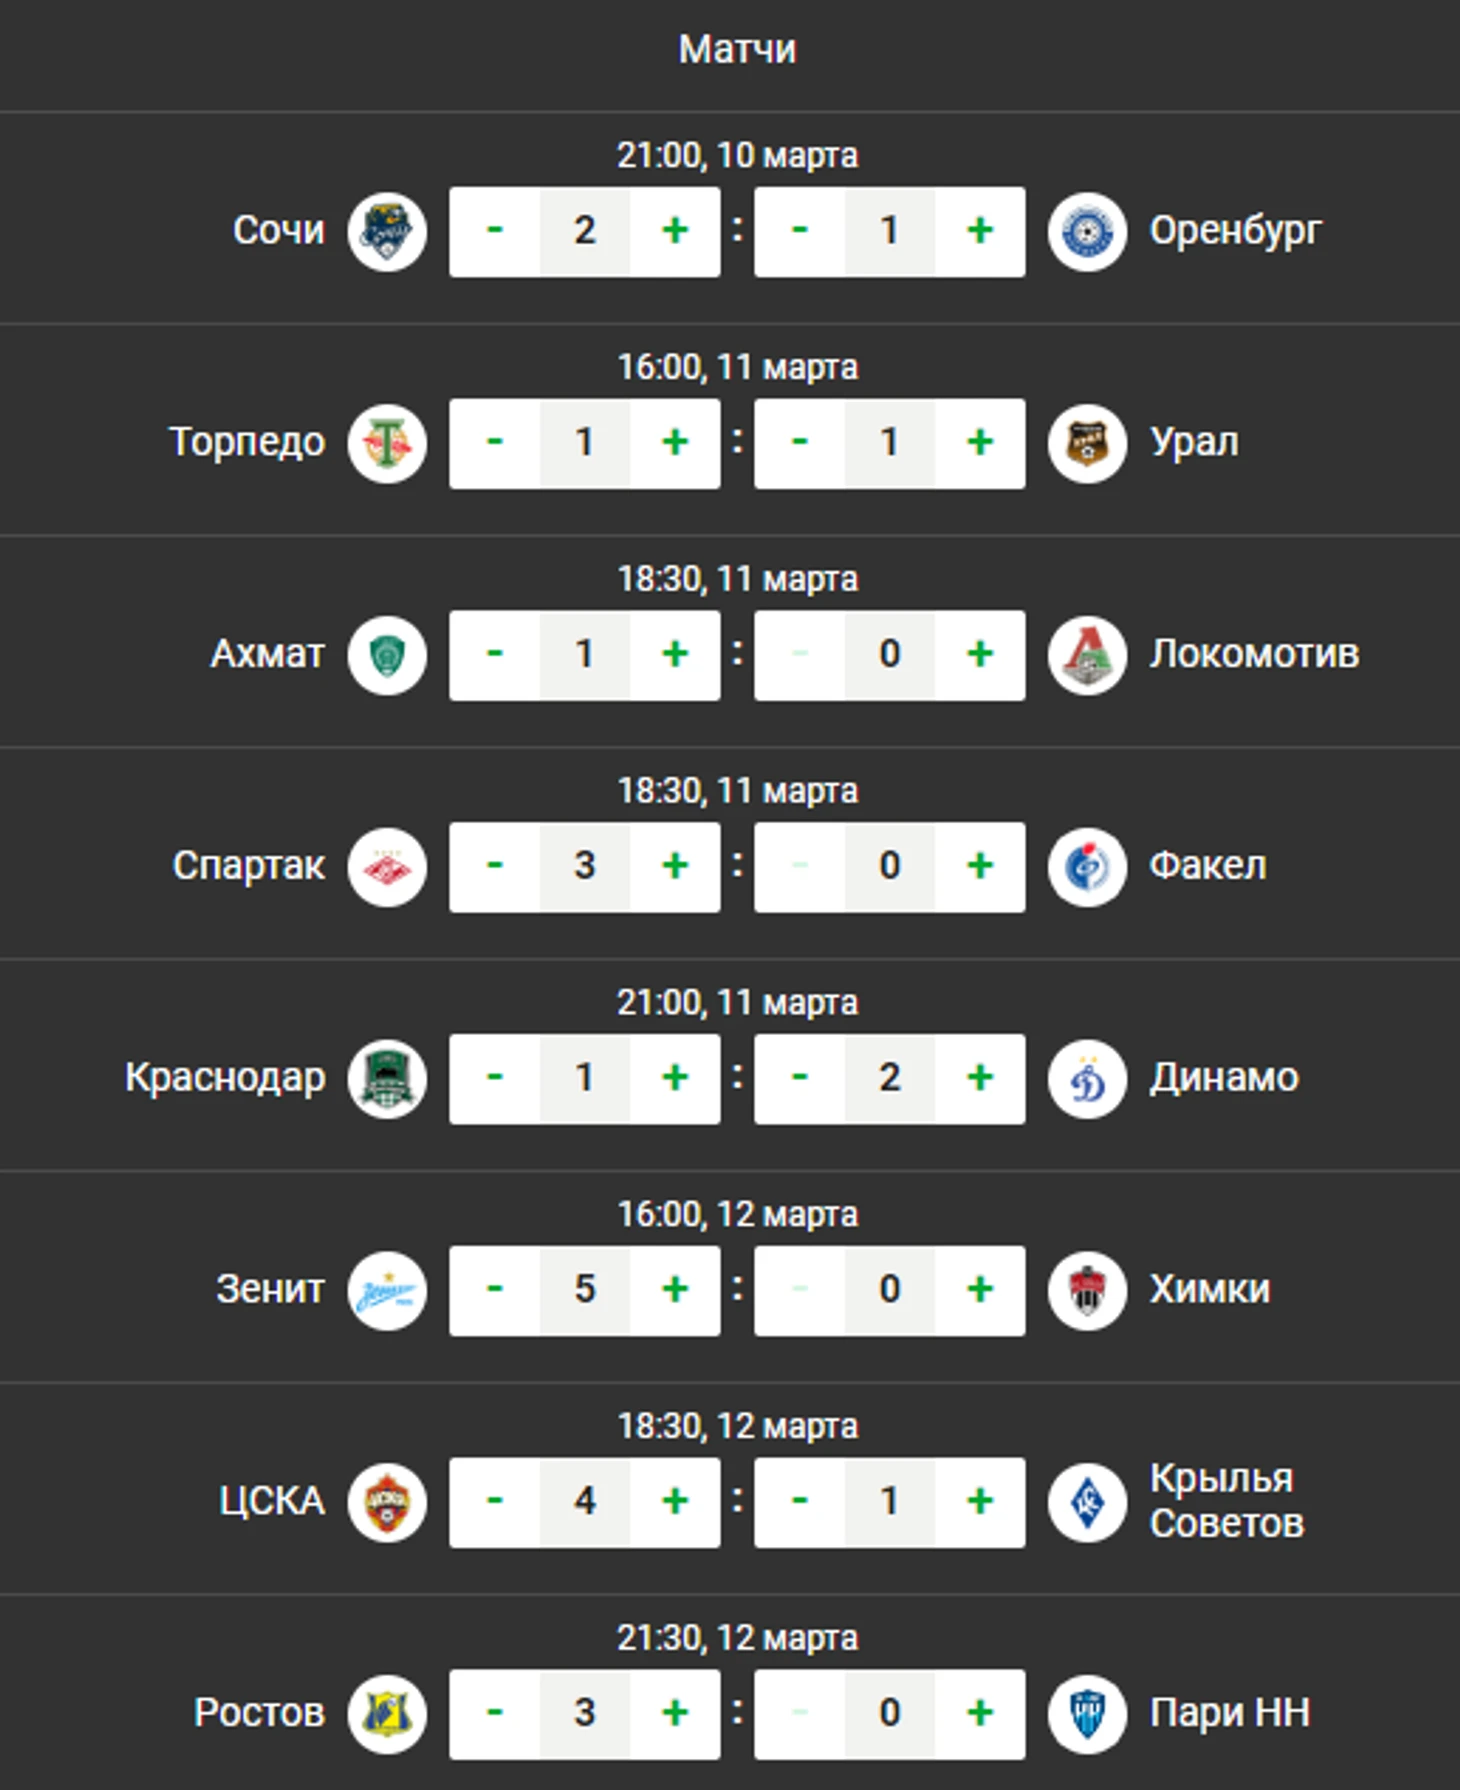Screen dimensions: 1460x1790
Task: Click the Orenburg club logo
Action: (x=1087, y=232)
